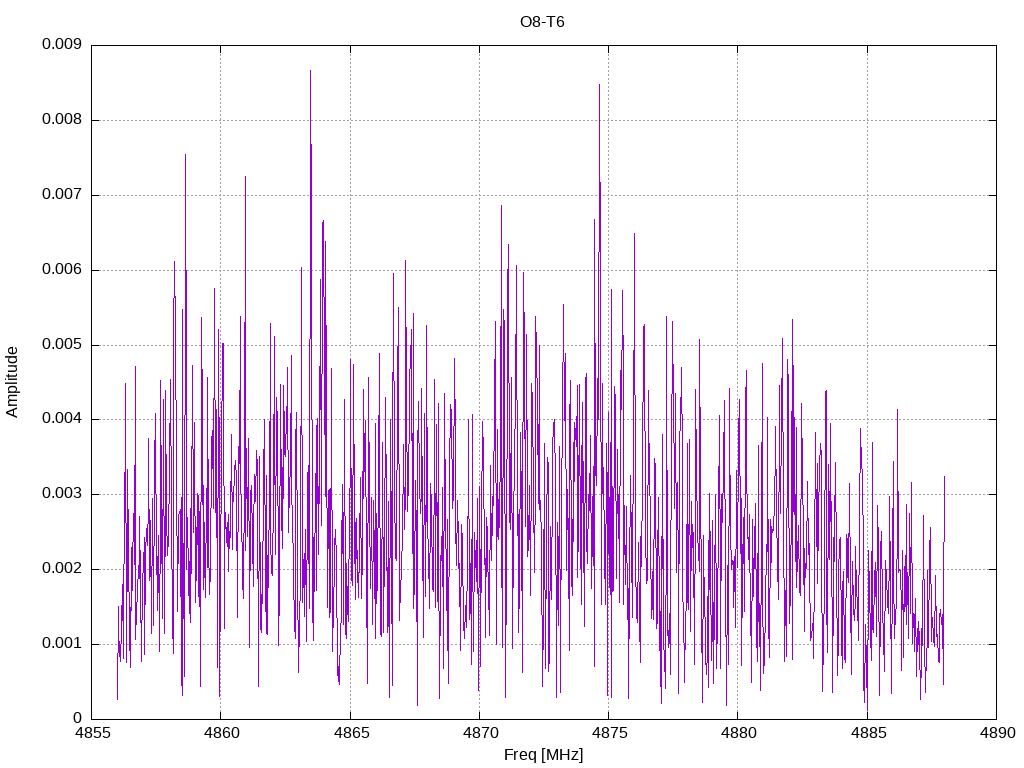Click the 4870 x-axis tick label
Image resolution: width=1024 pixels, height=768 pixels.
click(480, 733)
